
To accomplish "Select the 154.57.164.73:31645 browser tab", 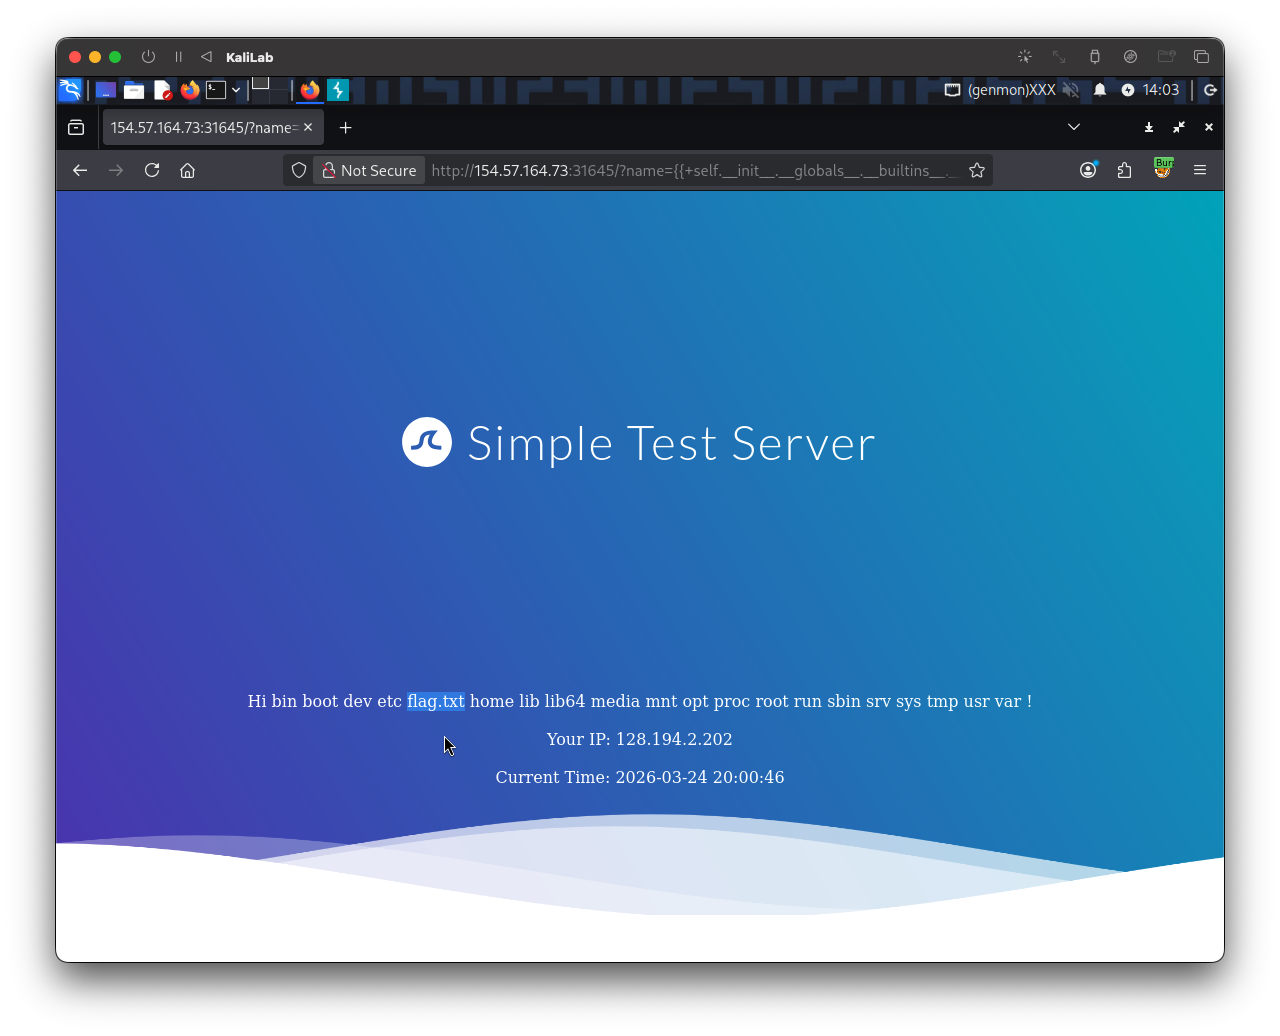I will coord(205,127).
